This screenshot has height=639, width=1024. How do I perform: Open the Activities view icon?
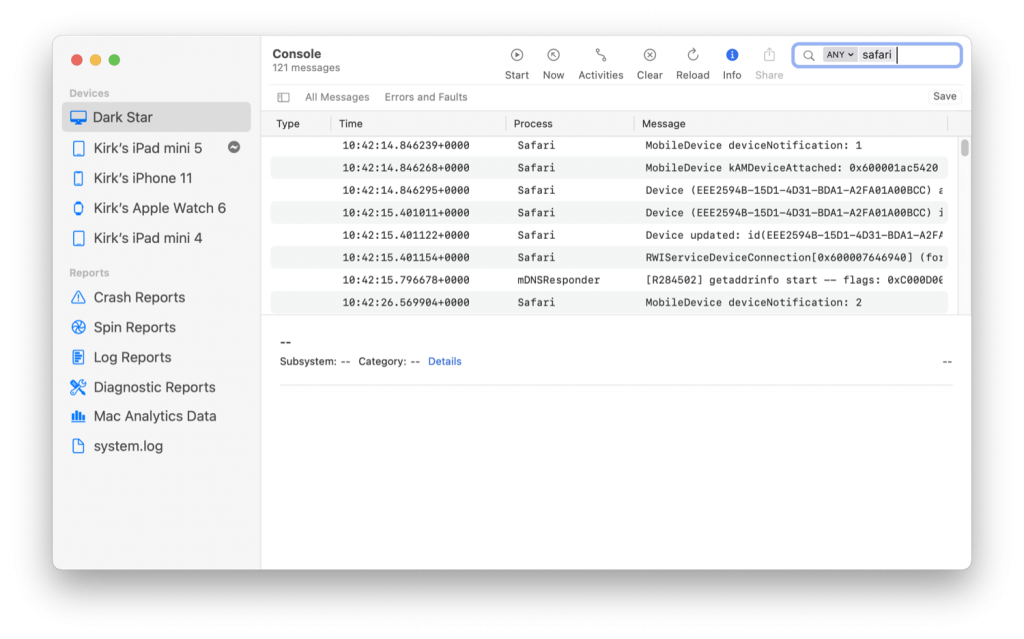click(x=600, y=54)
